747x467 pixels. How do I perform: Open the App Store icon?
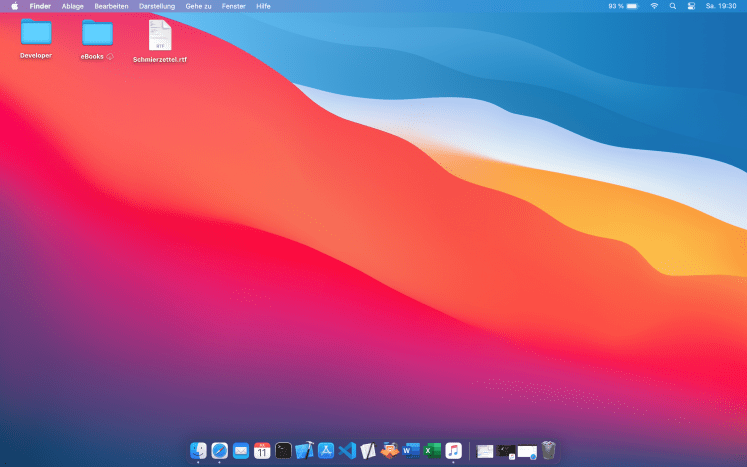326,451
